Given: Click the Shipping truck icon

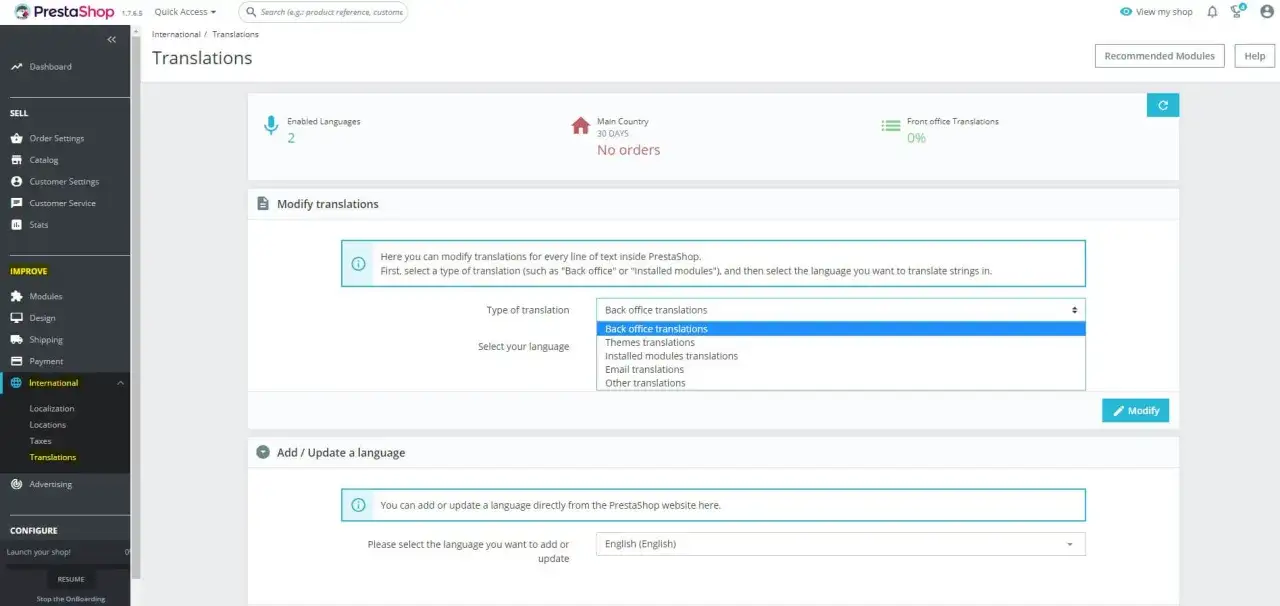Looking at the screenshot, I should click(16, 340).
